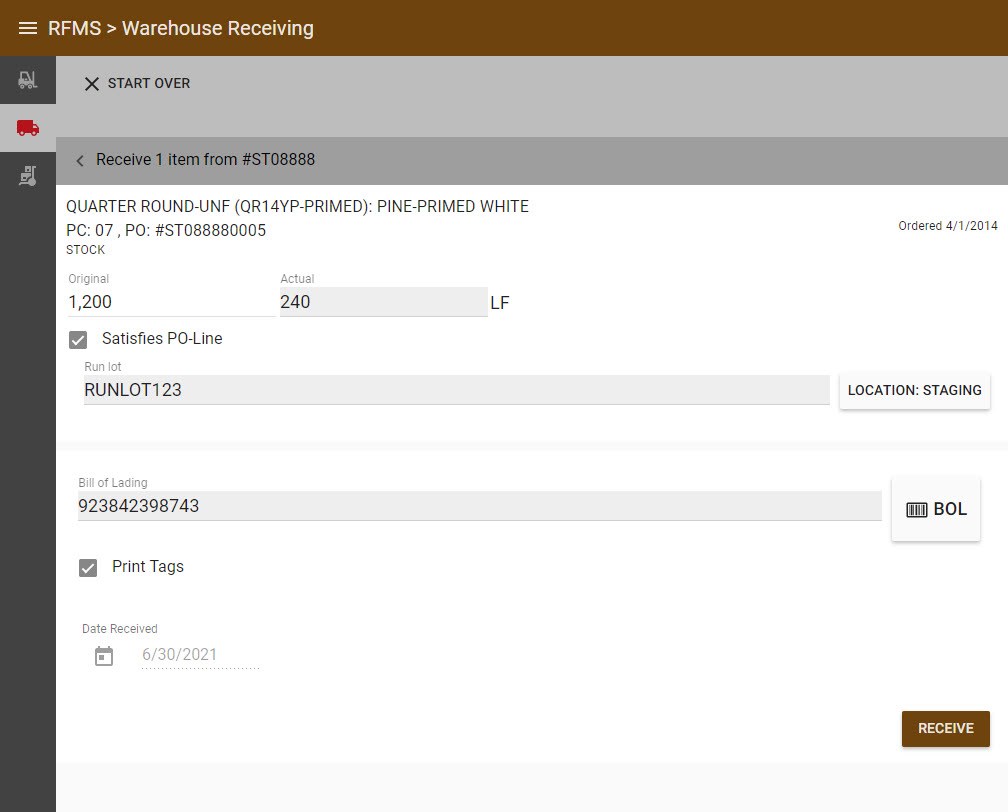
Task: Toggle the Print Tags checkbox
Action: [x=88, y=568]
